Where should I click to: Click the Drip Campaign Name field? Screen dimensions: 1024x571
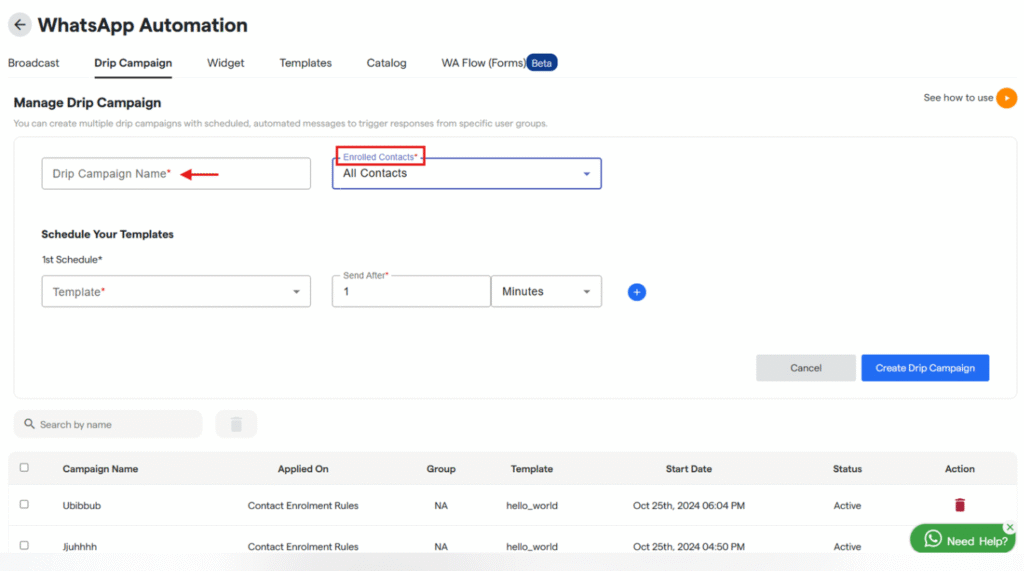[x=176, y=174]
